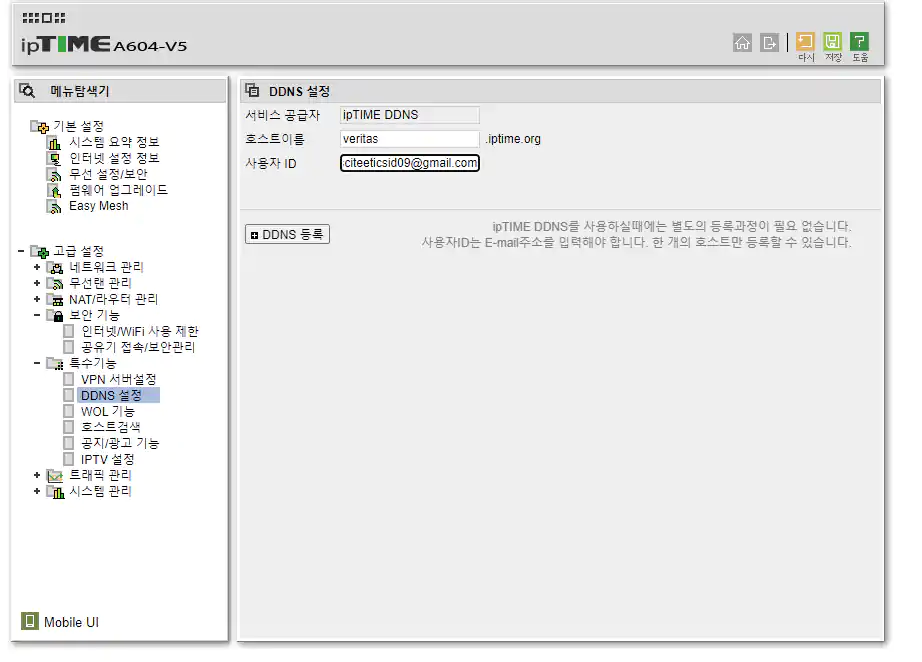922x662 pixels.
Task: Click the 호스트이름 field containing veritas
Action: pos(409,139)
